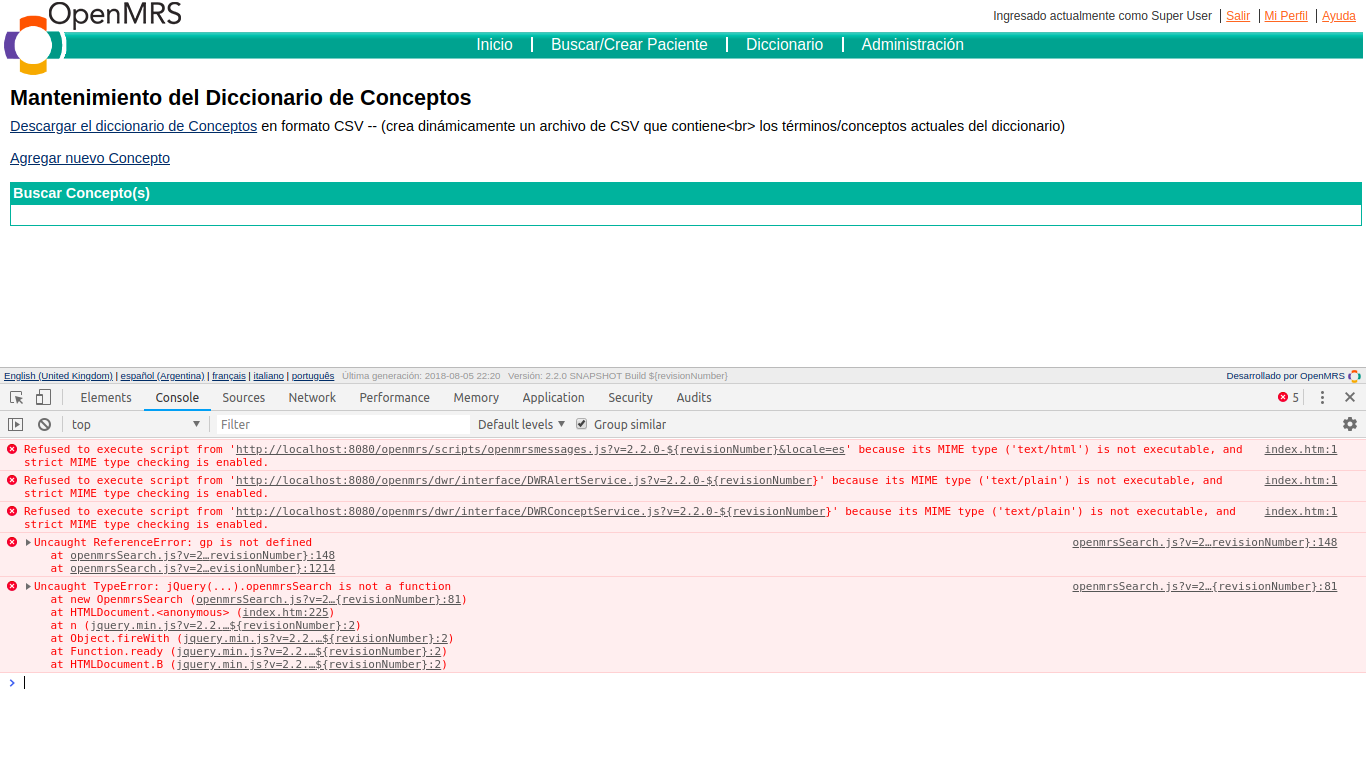Switch to the Sources tab
The height and width of the screenshot is (768, 1366).
[x=244, y=397]
